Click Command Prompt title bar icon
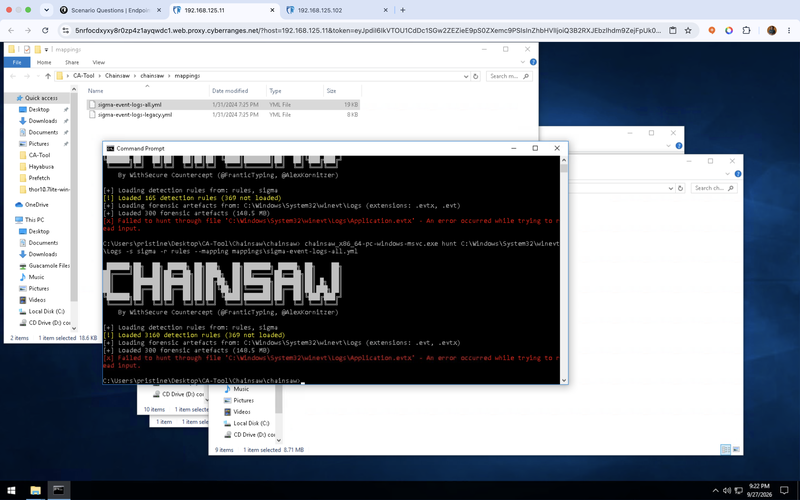800x500 pixels. (110, 148)
